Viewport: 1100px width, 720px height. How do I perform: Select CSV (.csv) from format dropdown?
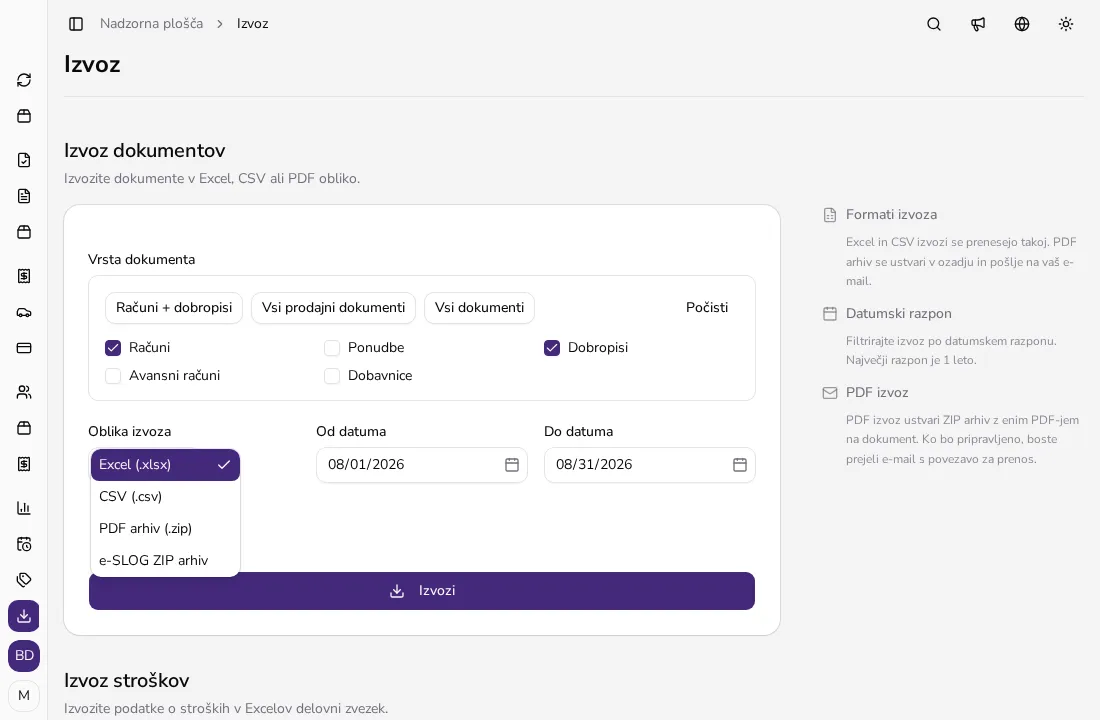tap(166, 497)
